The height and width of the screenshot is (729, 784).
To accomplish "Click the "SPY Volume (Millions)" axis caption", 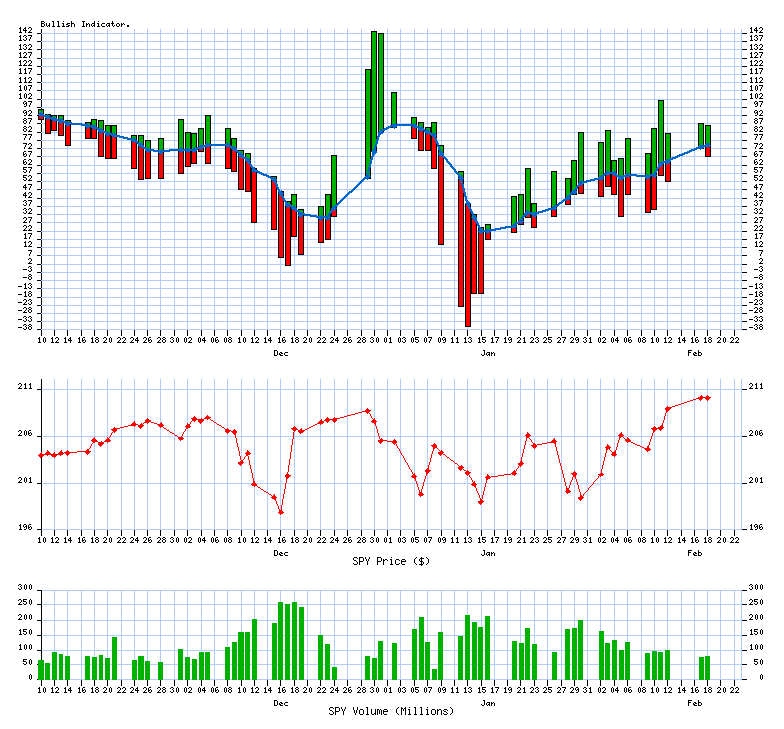I will coord(392,711).
